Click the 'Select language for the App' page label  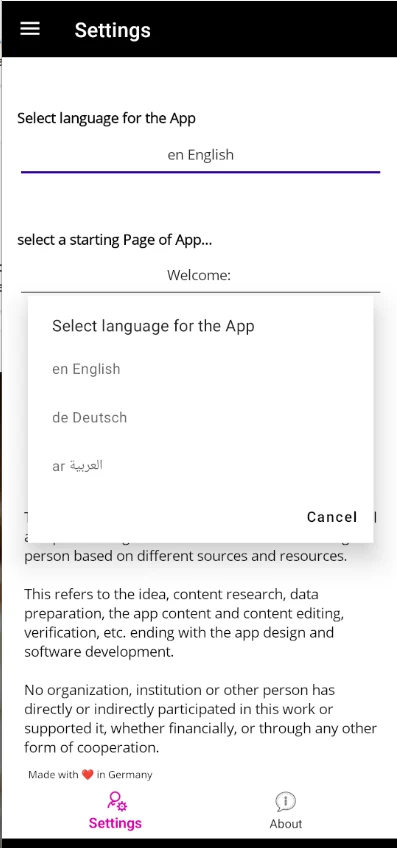(107, 118)
